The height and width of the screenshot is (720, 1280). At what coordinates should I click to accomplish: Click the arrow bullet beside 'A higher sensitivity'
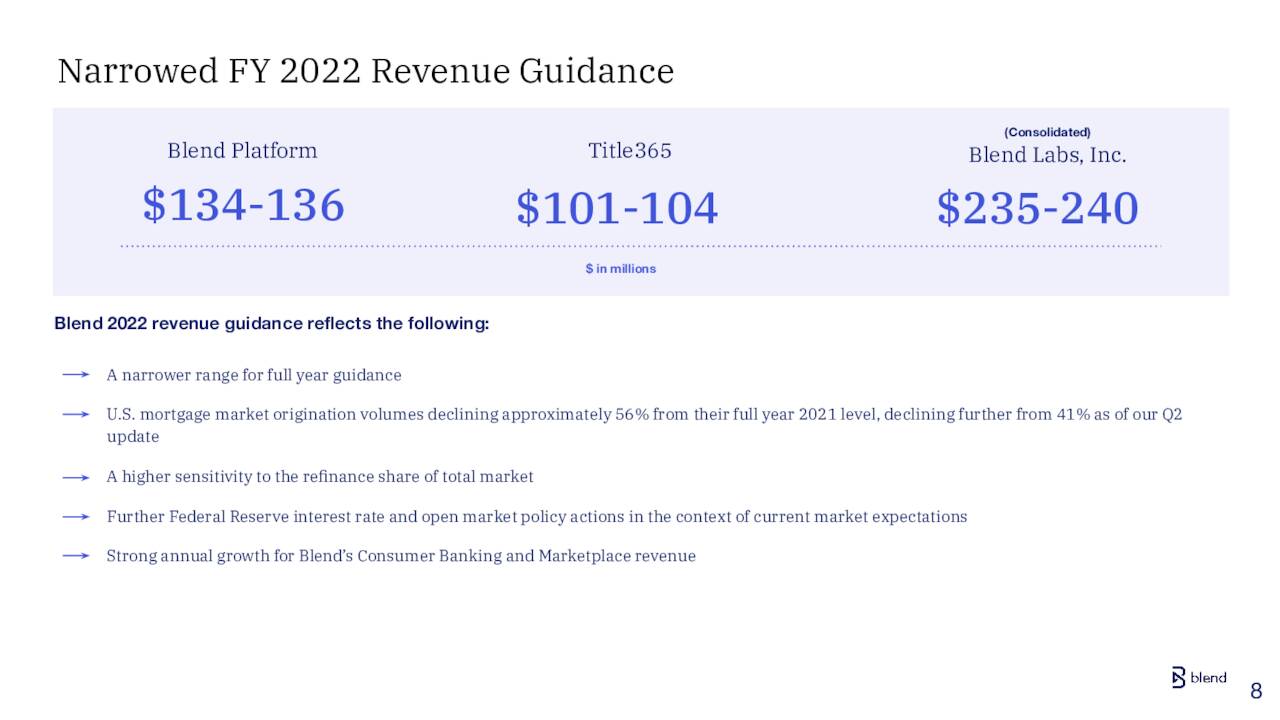coord(76,478)
